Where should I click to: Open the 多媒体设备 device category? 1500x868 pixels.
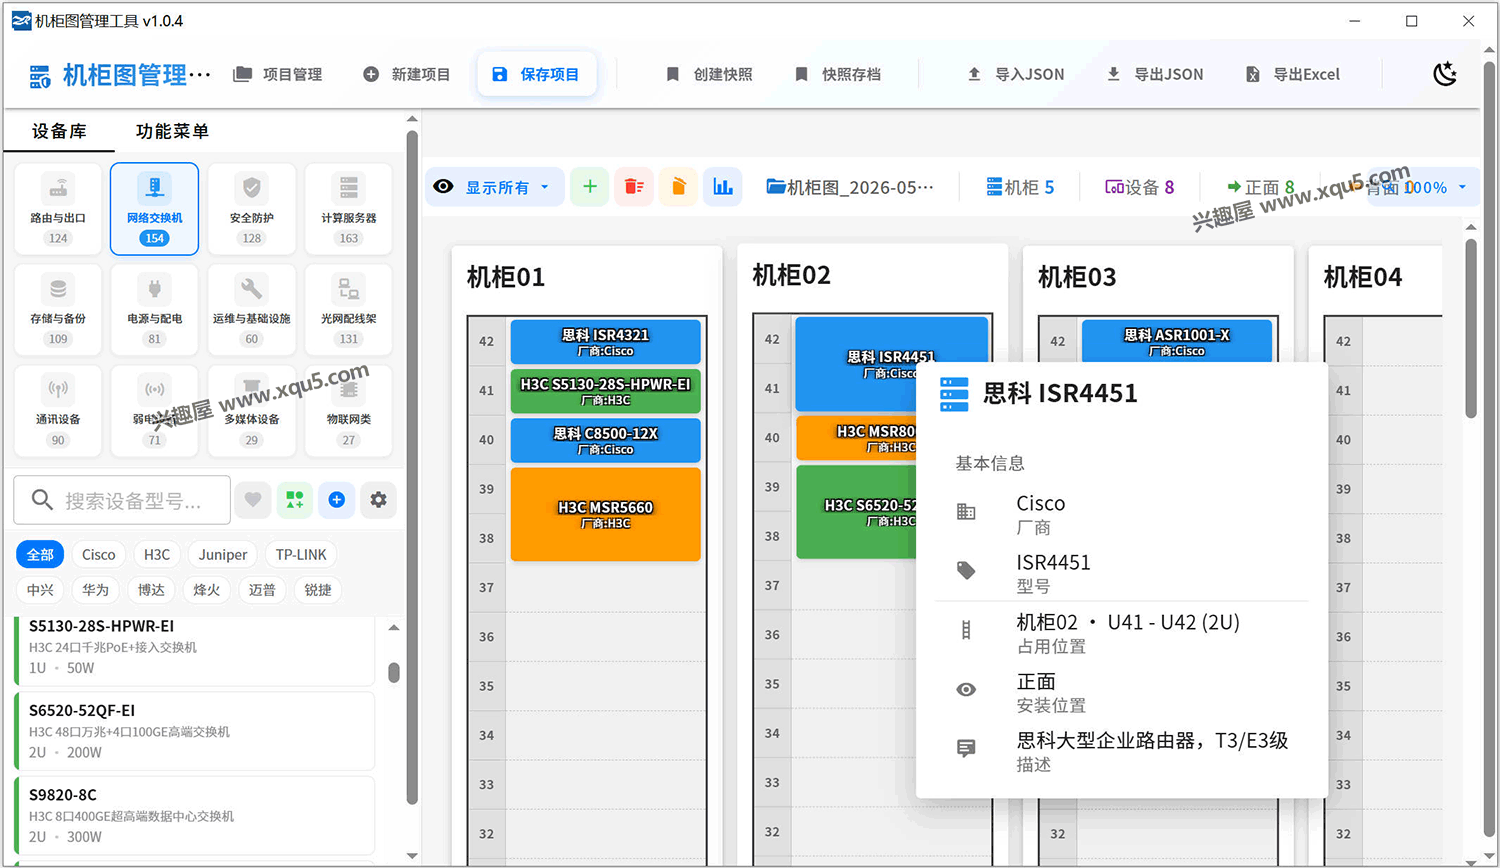pyautogui.click(x=251, y=410)
